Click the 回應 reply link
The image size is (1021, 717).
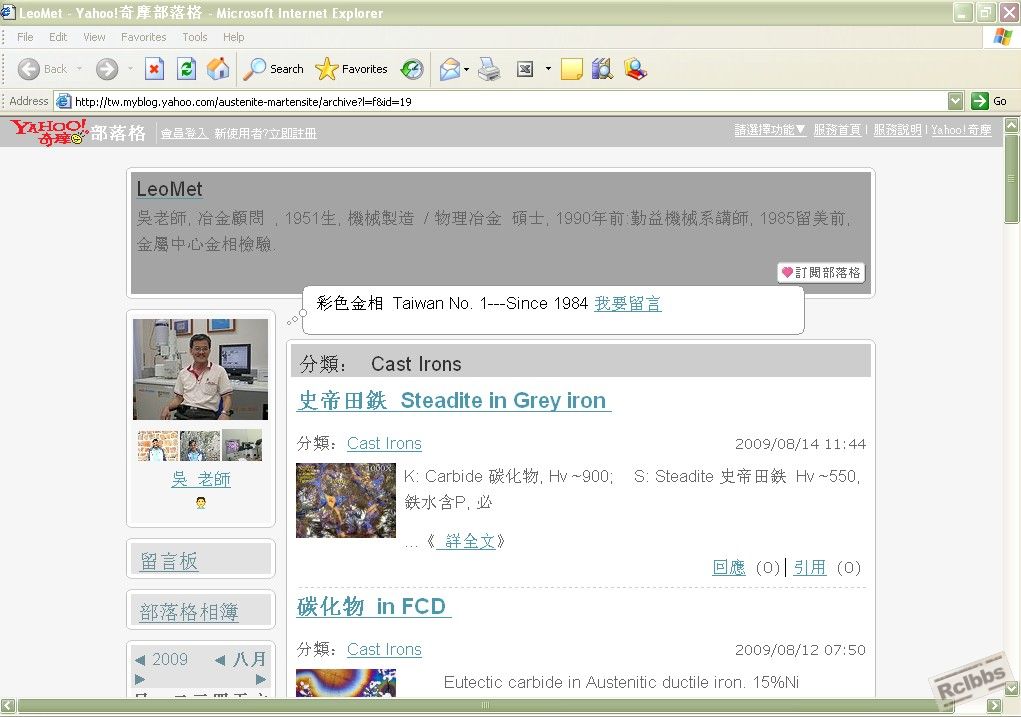click(x=729, y=568)
